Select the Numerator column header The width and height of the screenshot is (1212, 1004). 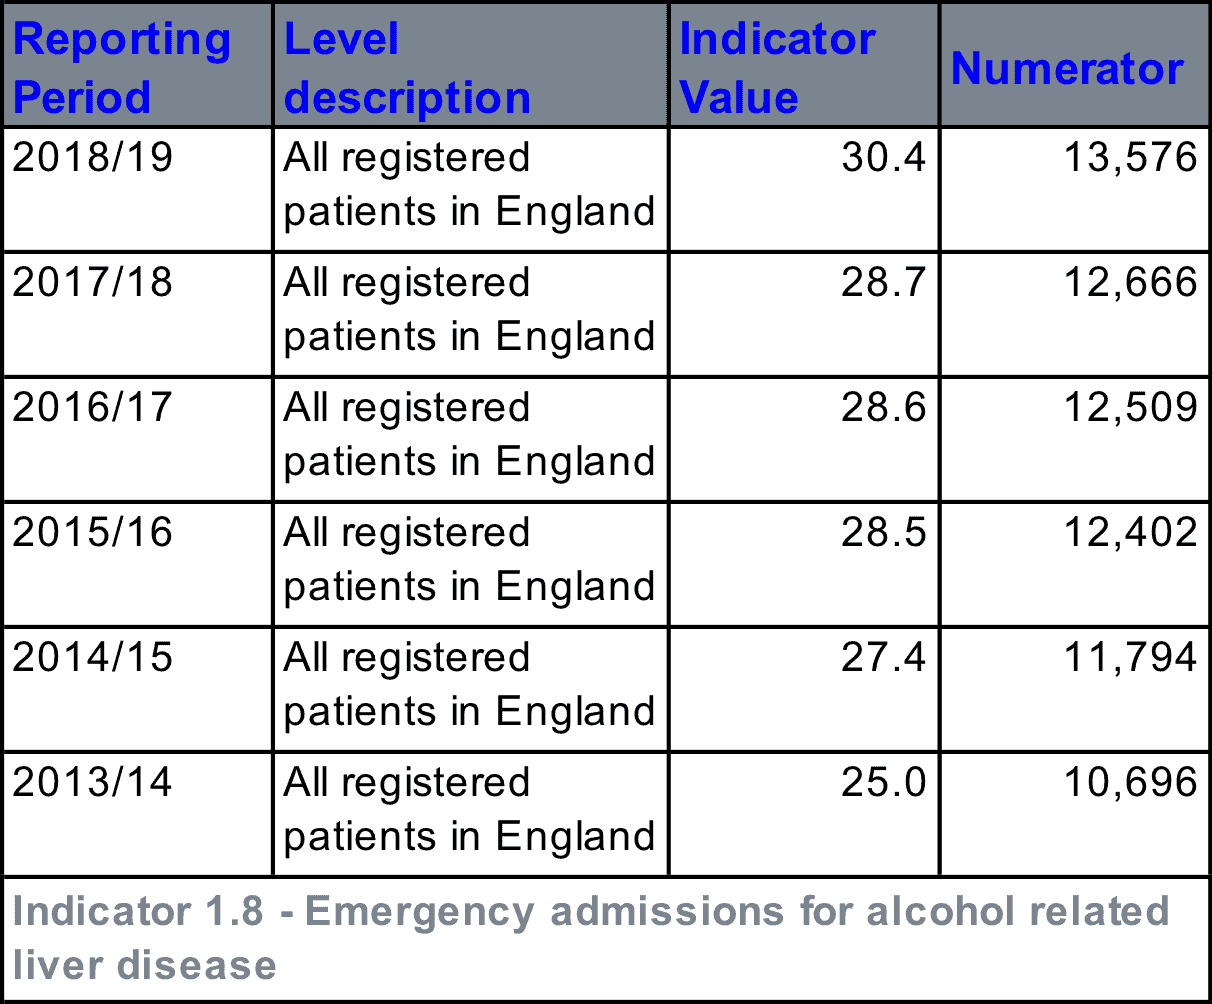point(1067,68)
